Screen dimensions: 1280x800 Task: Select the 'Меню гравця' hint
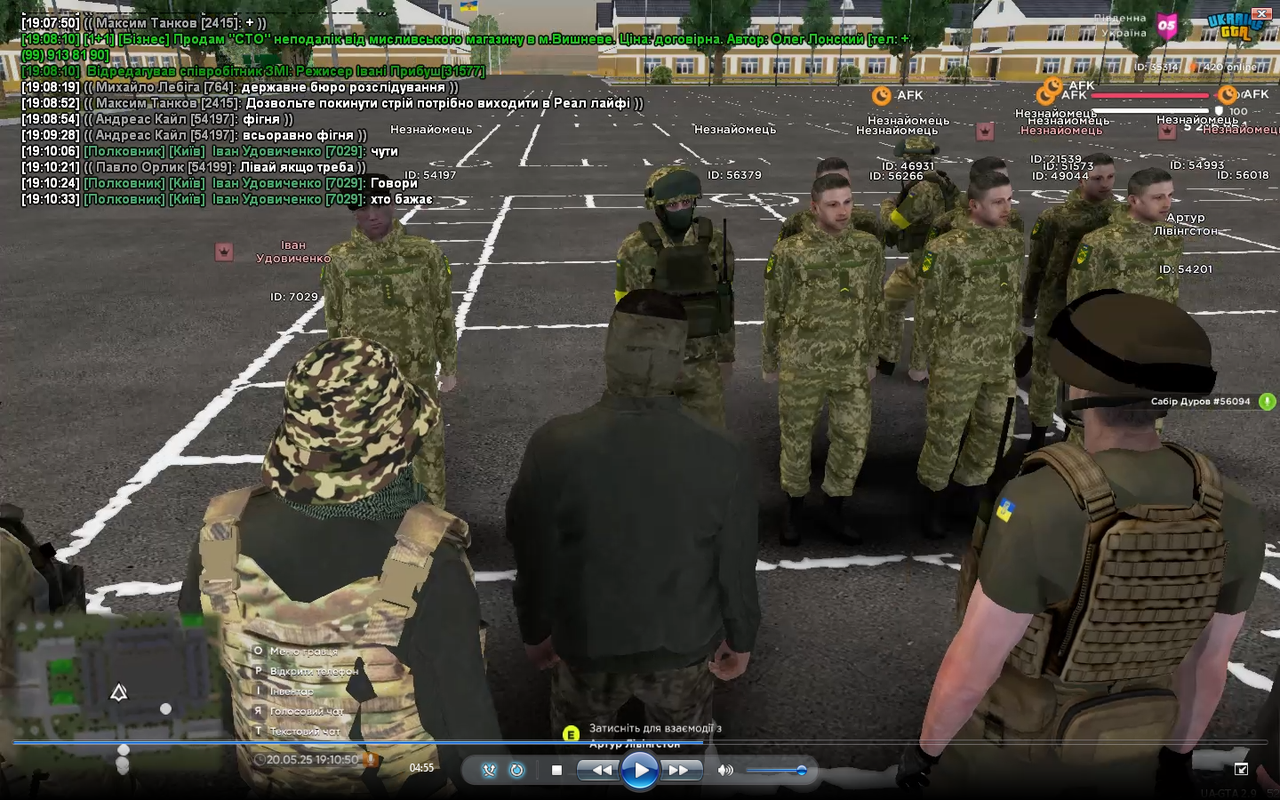click(295, 651)
